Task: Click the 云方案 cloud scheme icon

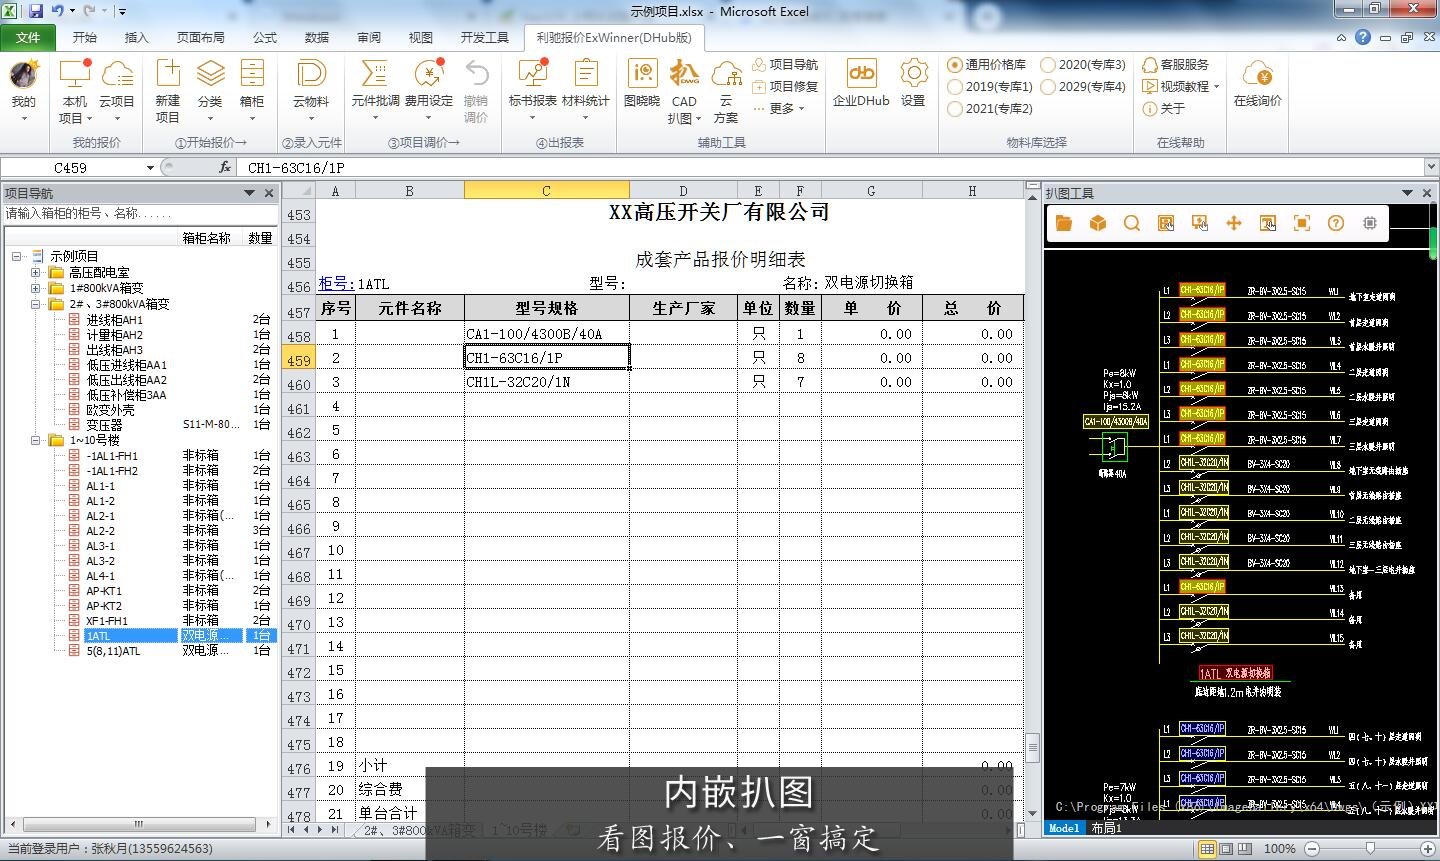Action: pyautogui.click(x=726, y=90)
